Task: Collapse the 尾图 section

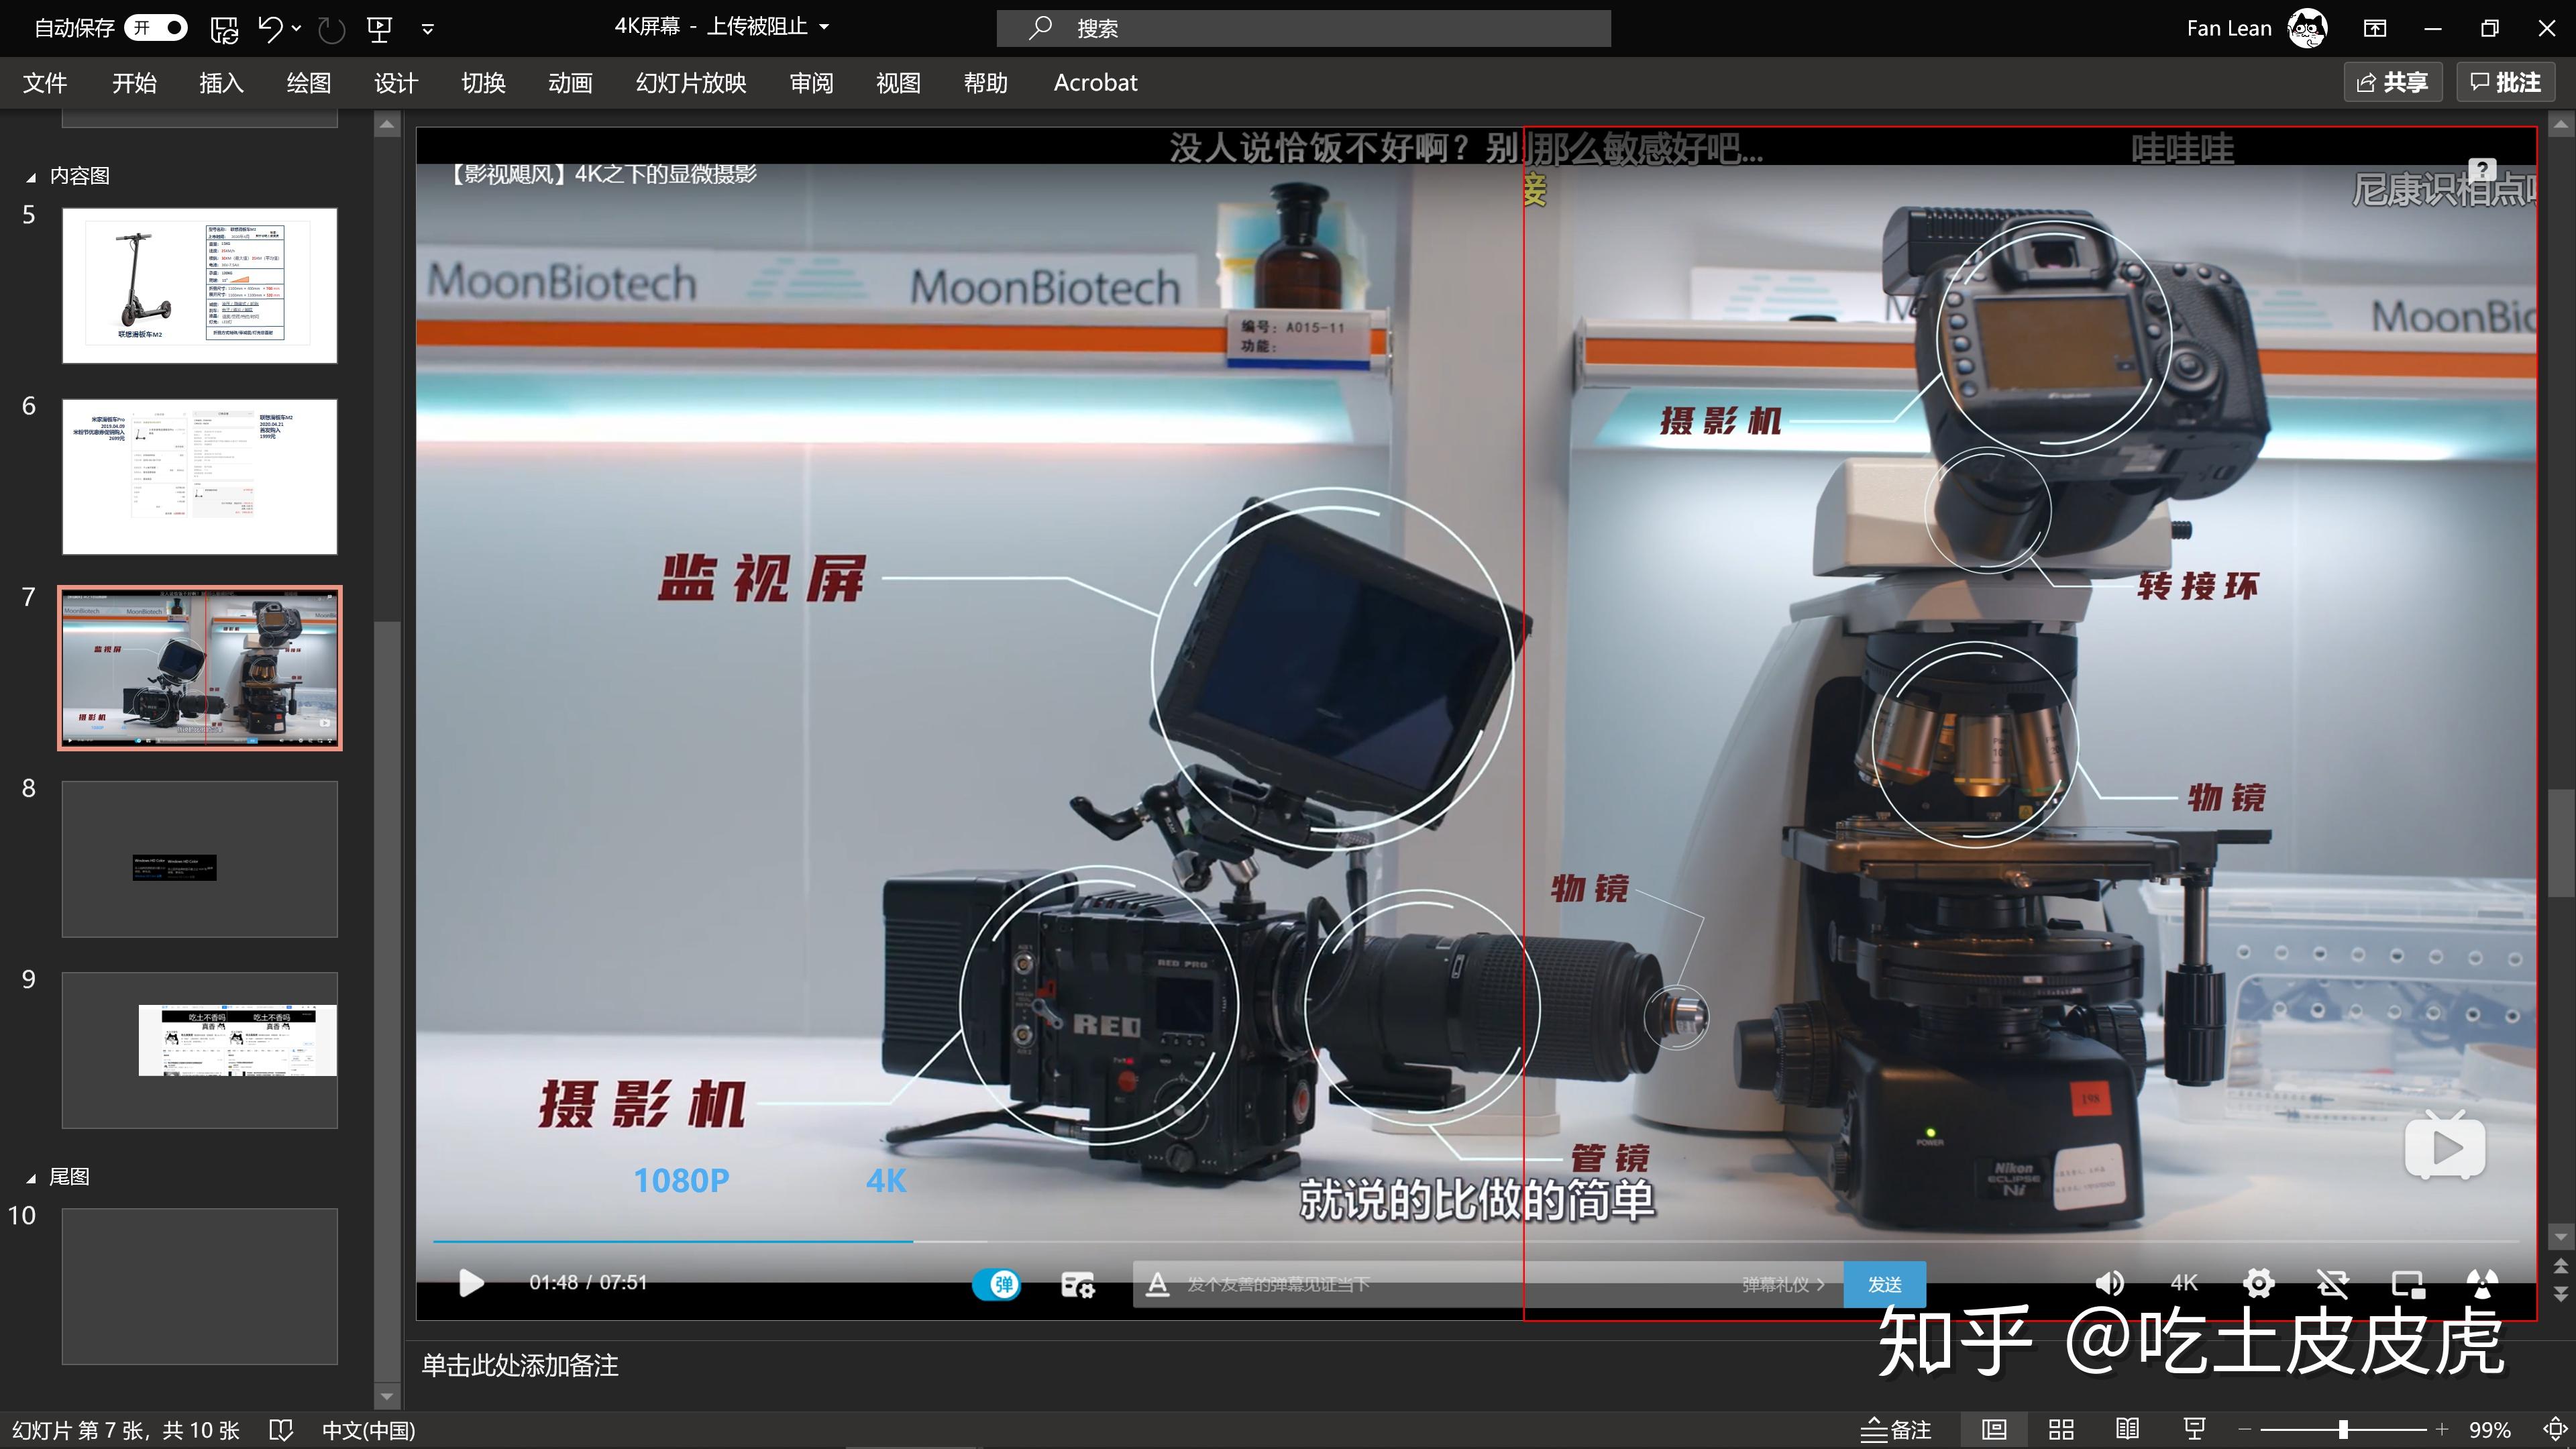Action: 31,1178
